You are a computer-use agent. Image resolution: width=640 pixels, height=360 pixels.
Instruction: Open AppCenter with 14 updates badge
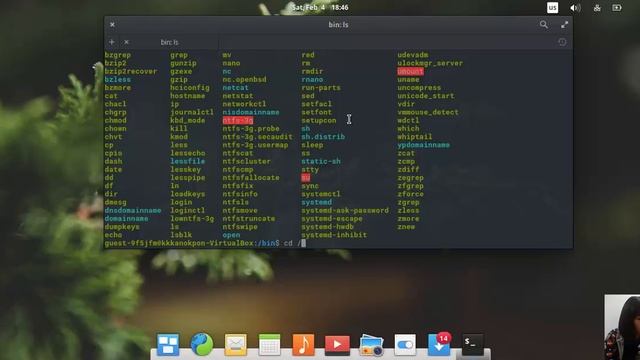(x=439, y=344)
